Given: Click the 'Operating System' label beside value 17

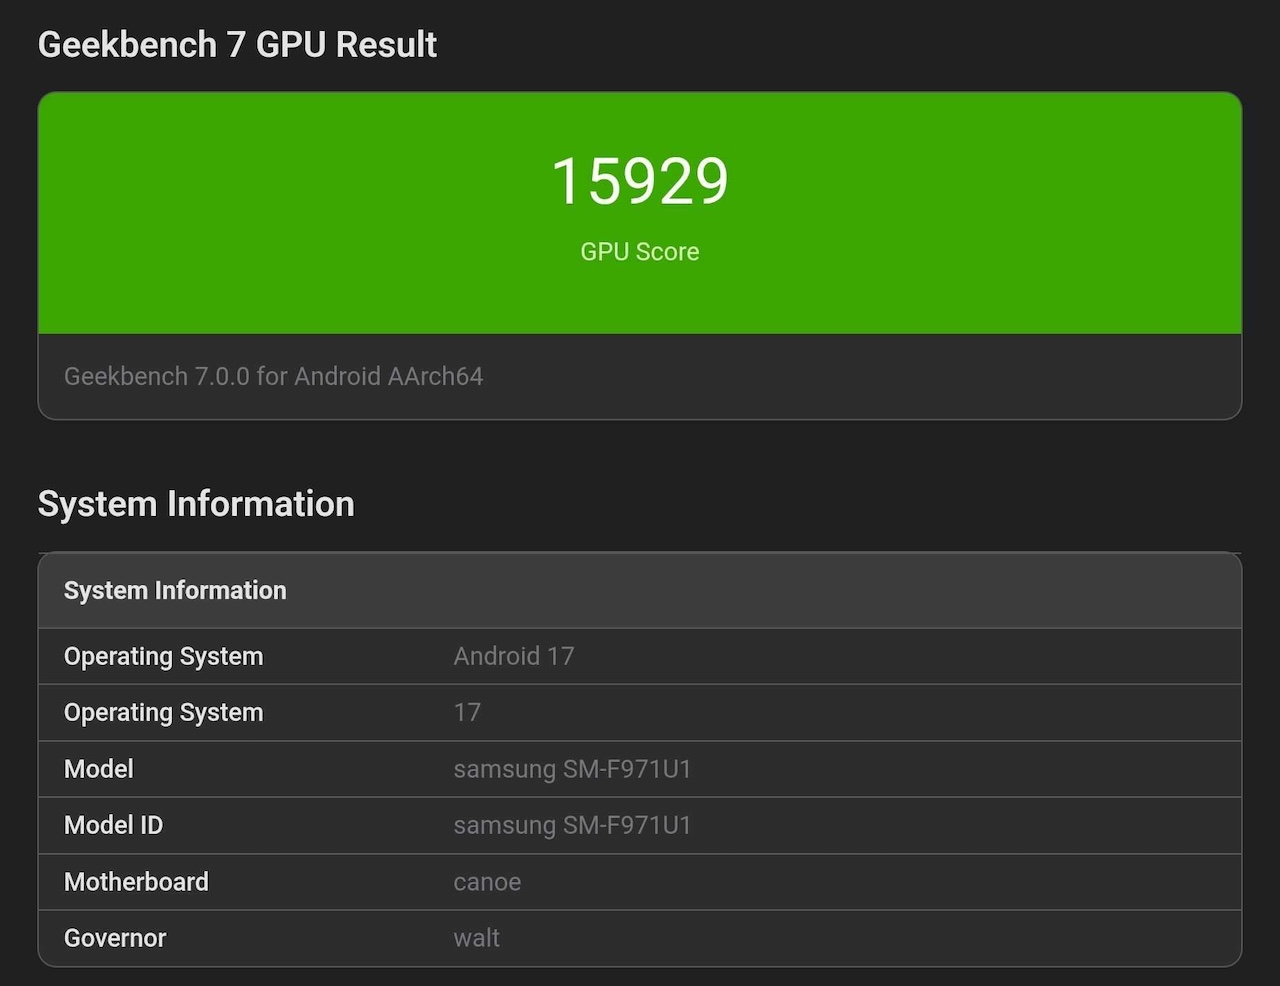Looking at the screenshot, I should [164, 713].
